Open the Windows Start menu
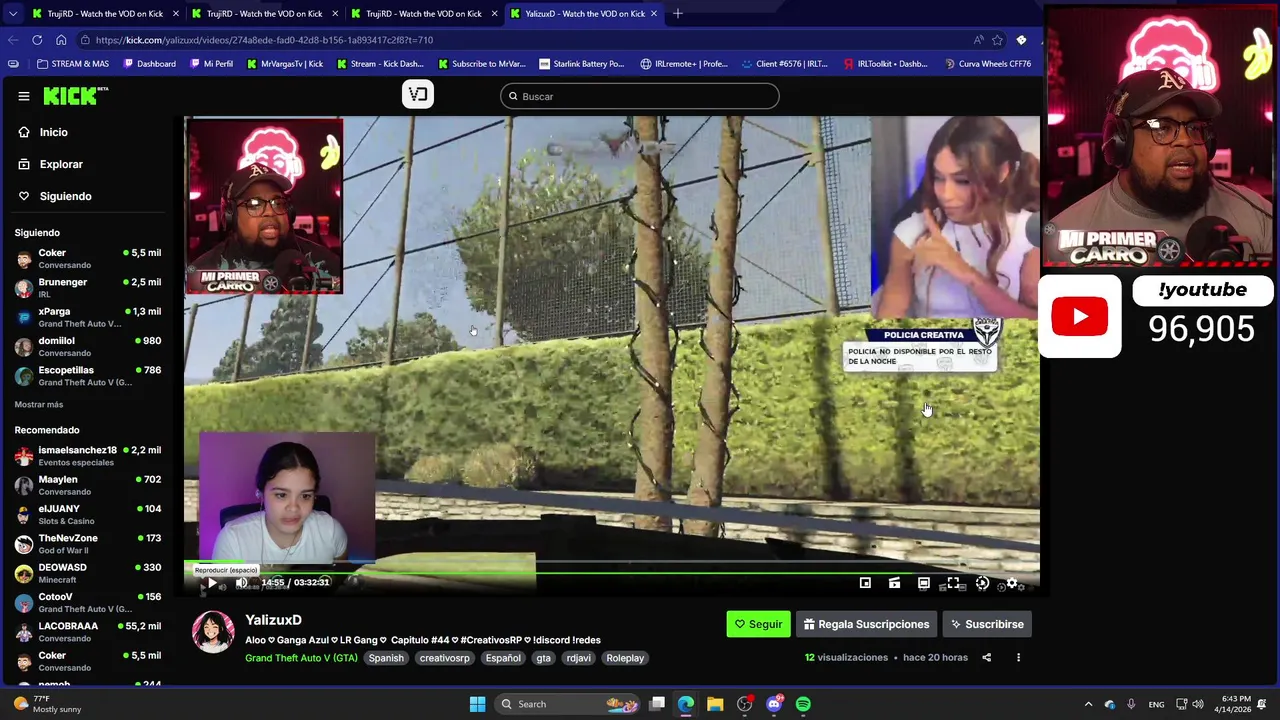Viewport: 1280px width, 720px height. pyautogui.click(x=477, y=704)
